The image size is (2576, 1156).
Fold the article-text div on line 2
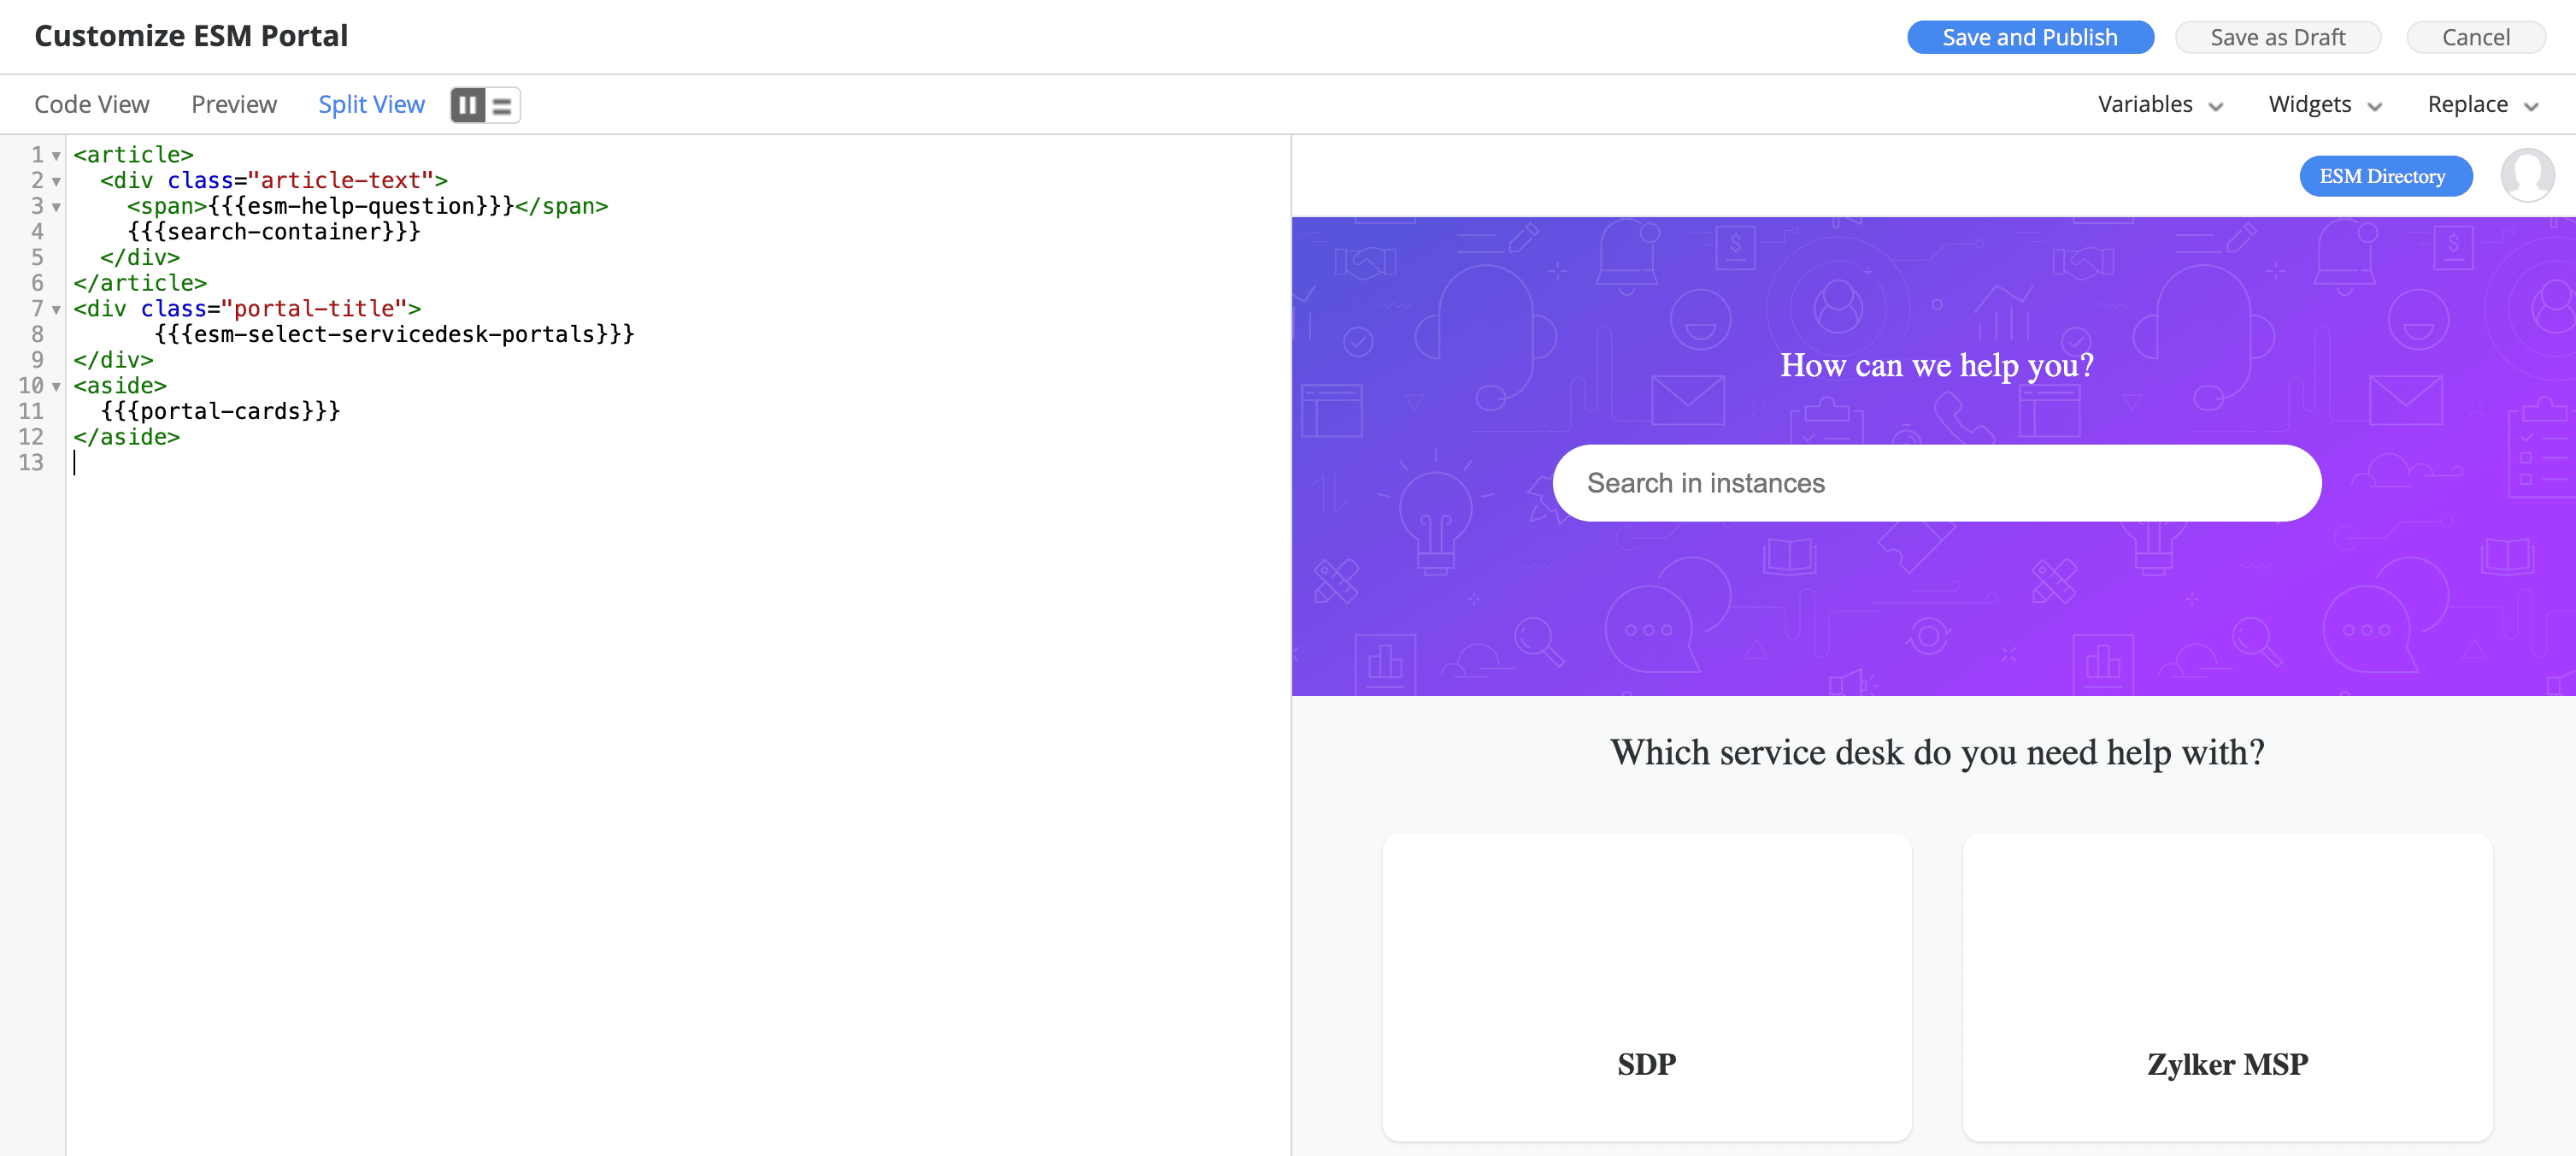pos(57,182)
